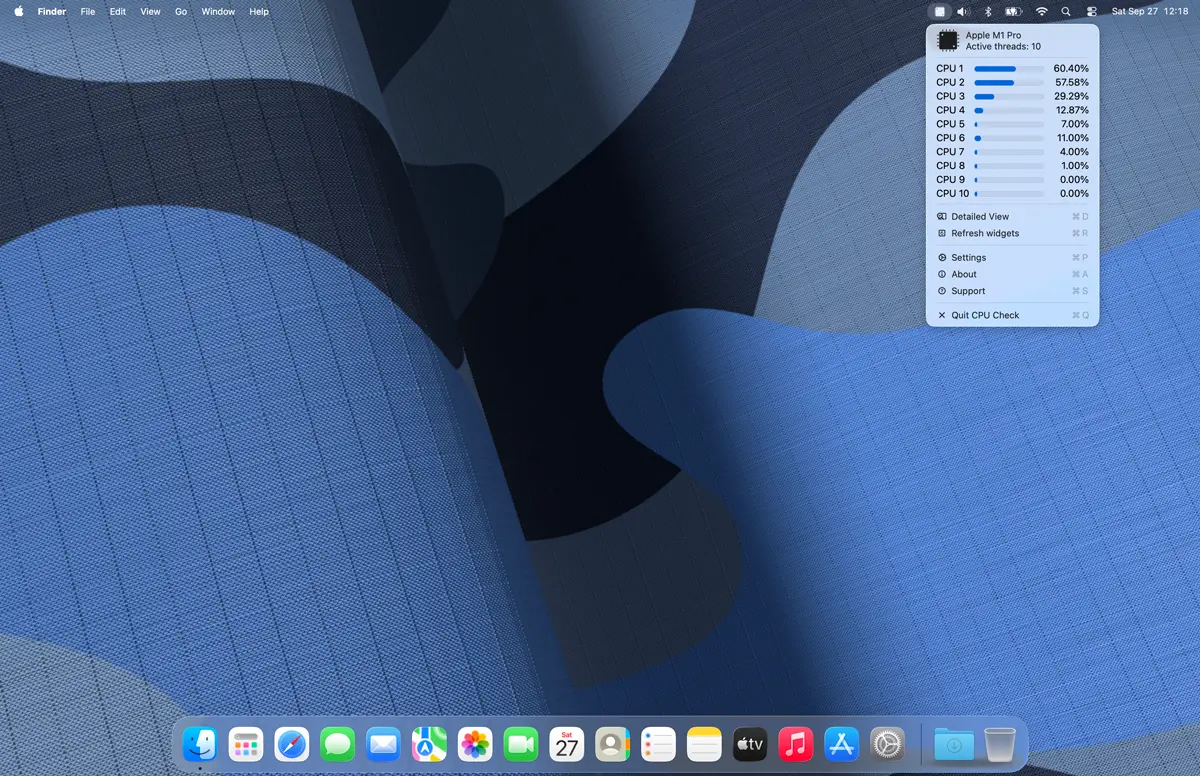Quit CPU Check
1200x776 pixels.
point(985,315)
